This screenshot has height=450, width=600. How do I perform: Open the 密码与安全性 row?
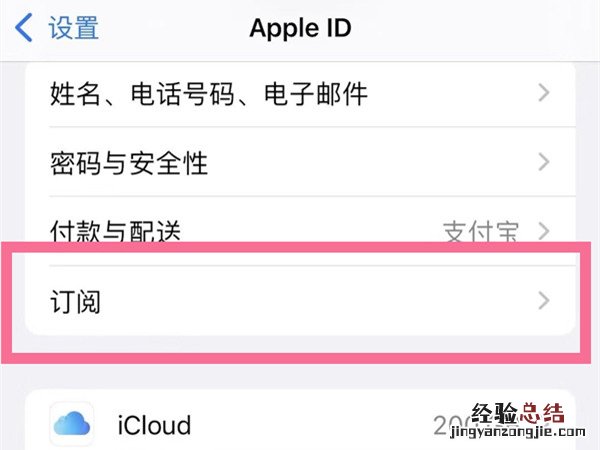(x=128, y=162)
